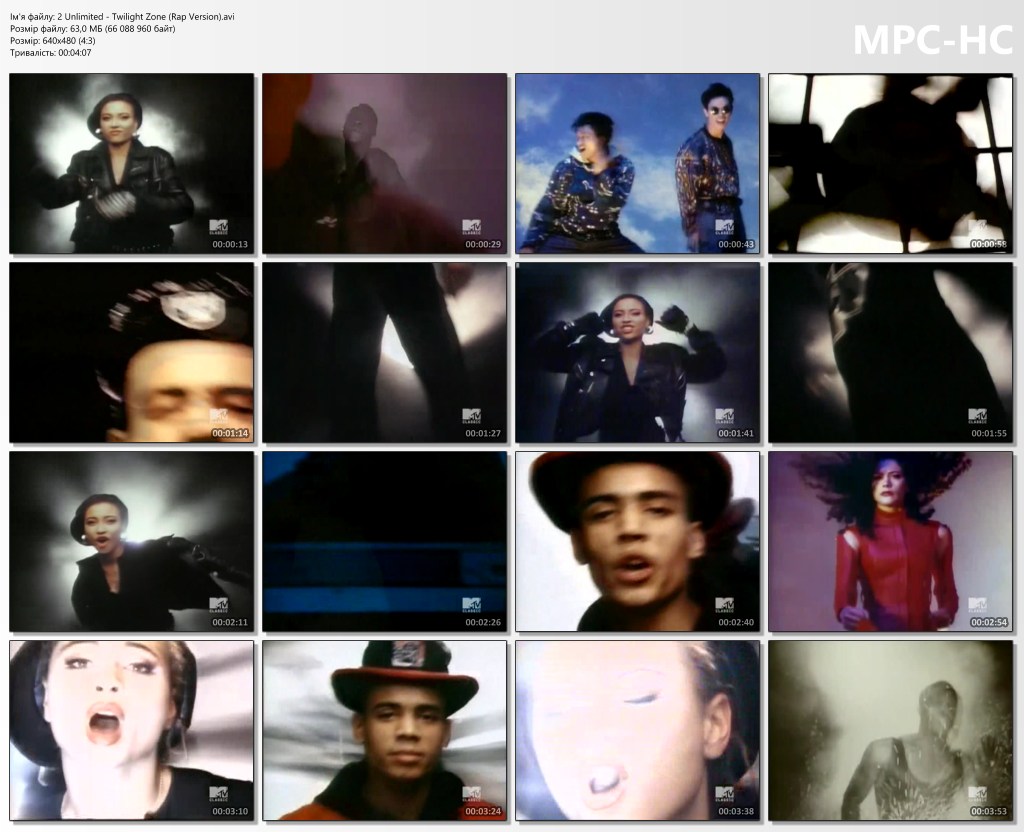The height and width of the screenshot is (832, 1024).
Task: Open the thumbnail stamped 00:00:13
Action: 131,163
